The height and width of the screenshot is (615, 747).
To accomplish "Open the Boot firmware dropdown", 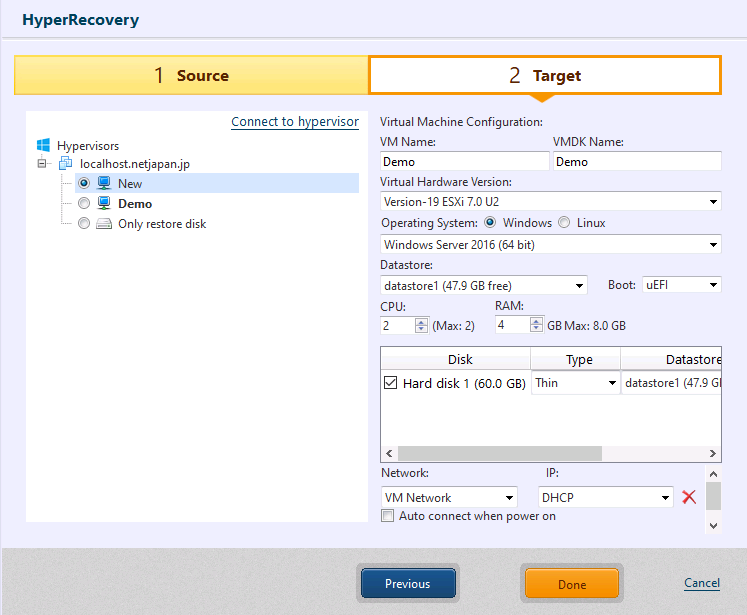I will (681, 285).
